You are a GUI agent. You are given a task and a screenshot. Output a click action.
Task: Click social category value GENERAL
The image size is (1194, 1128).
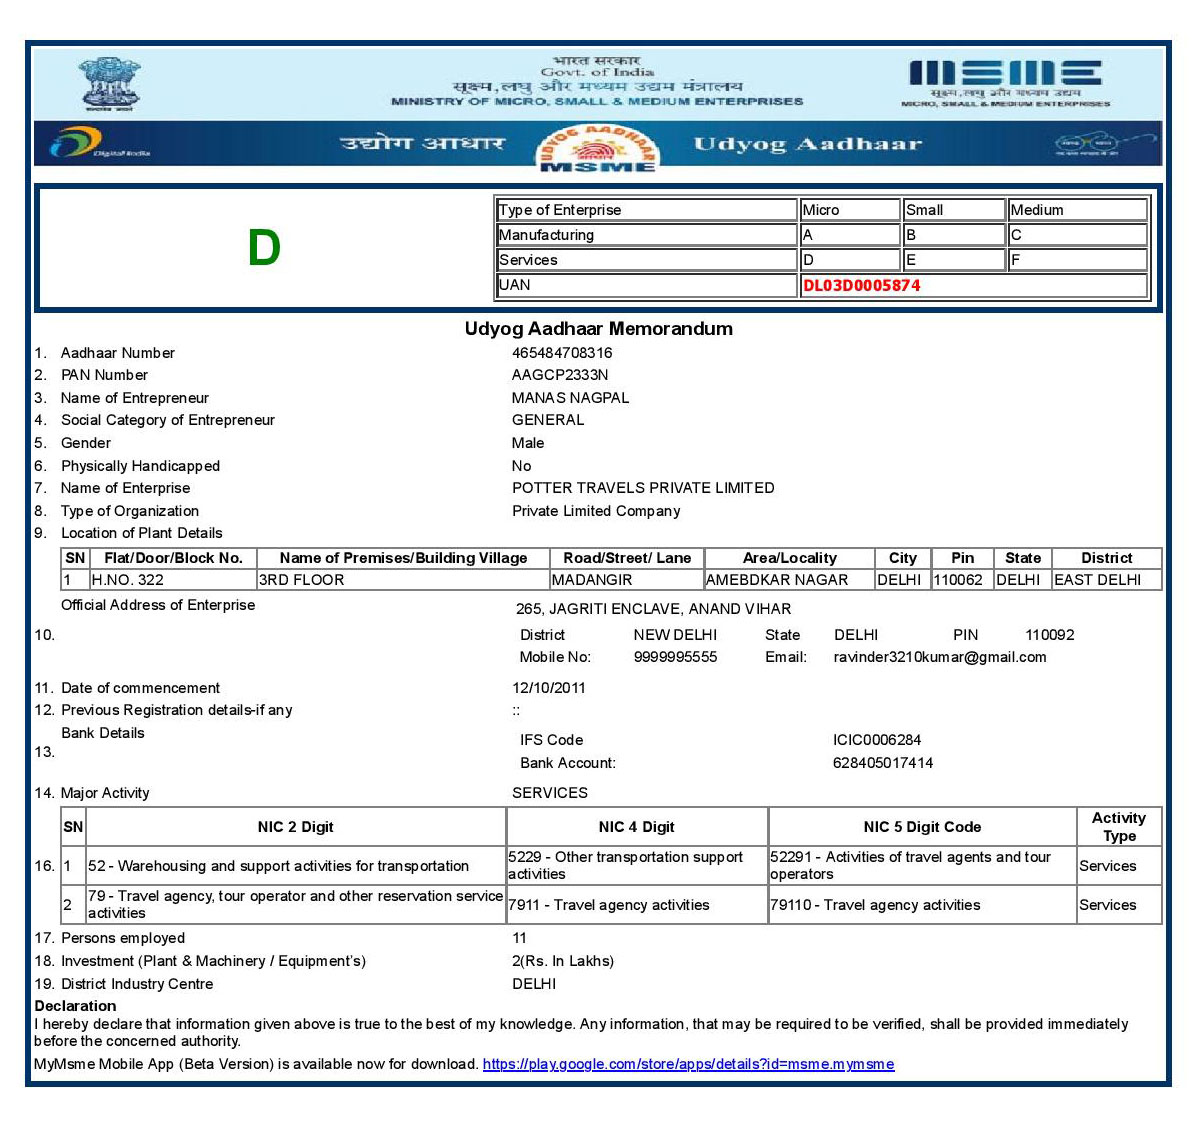[x=548, y=420]
